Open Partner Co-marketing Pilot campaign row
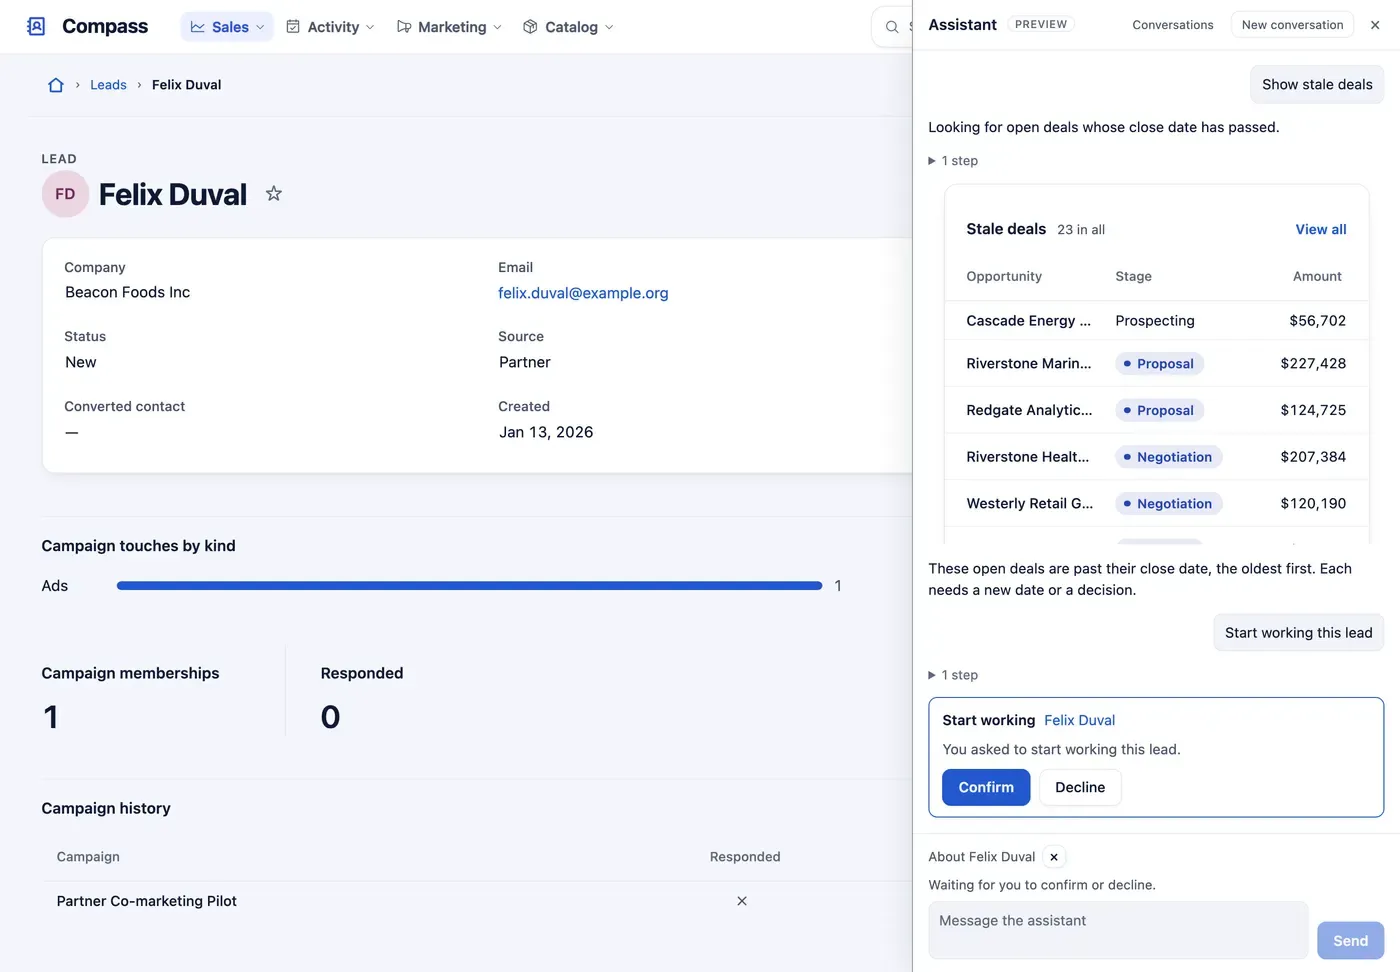The height and width of the screenshot is (972, 1400). [x=477, y=901]
